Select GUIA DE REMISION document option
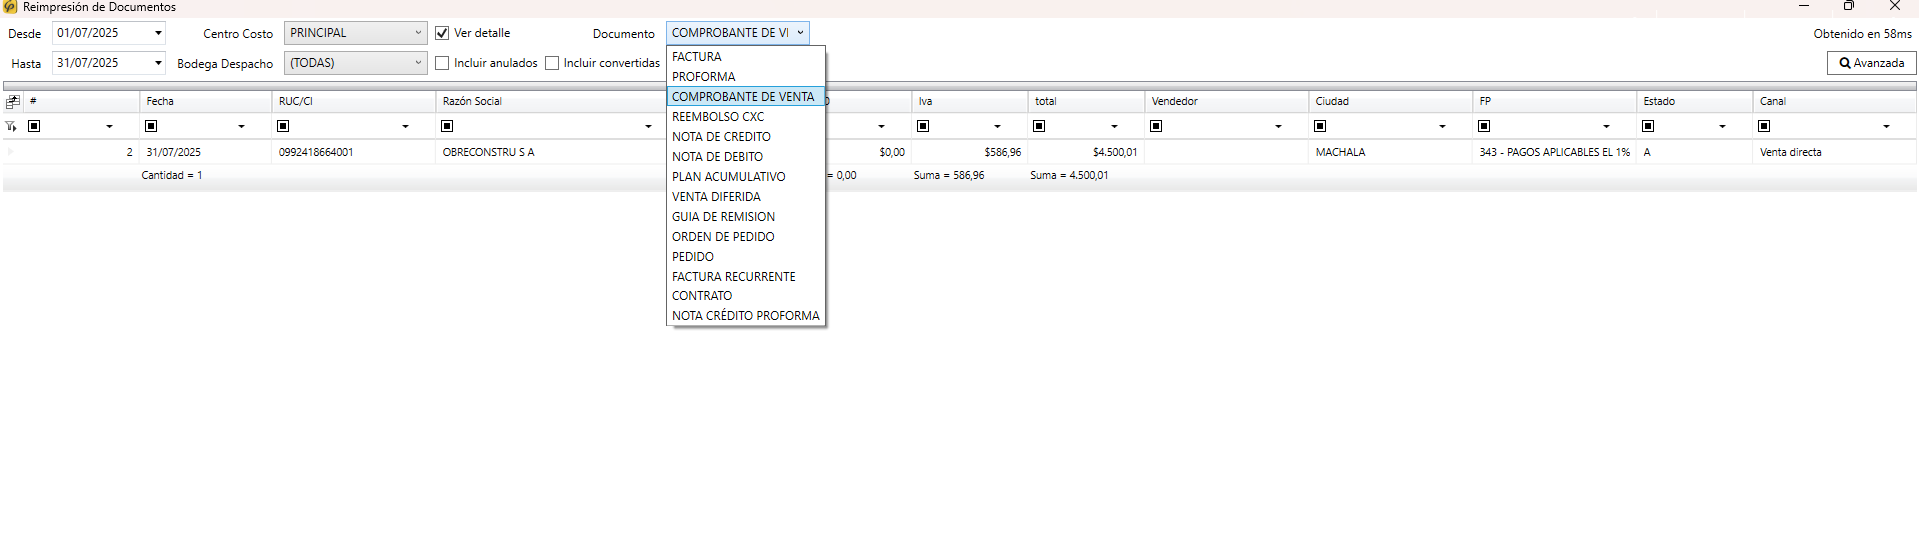1919x554 pixels. click(723, 217)
